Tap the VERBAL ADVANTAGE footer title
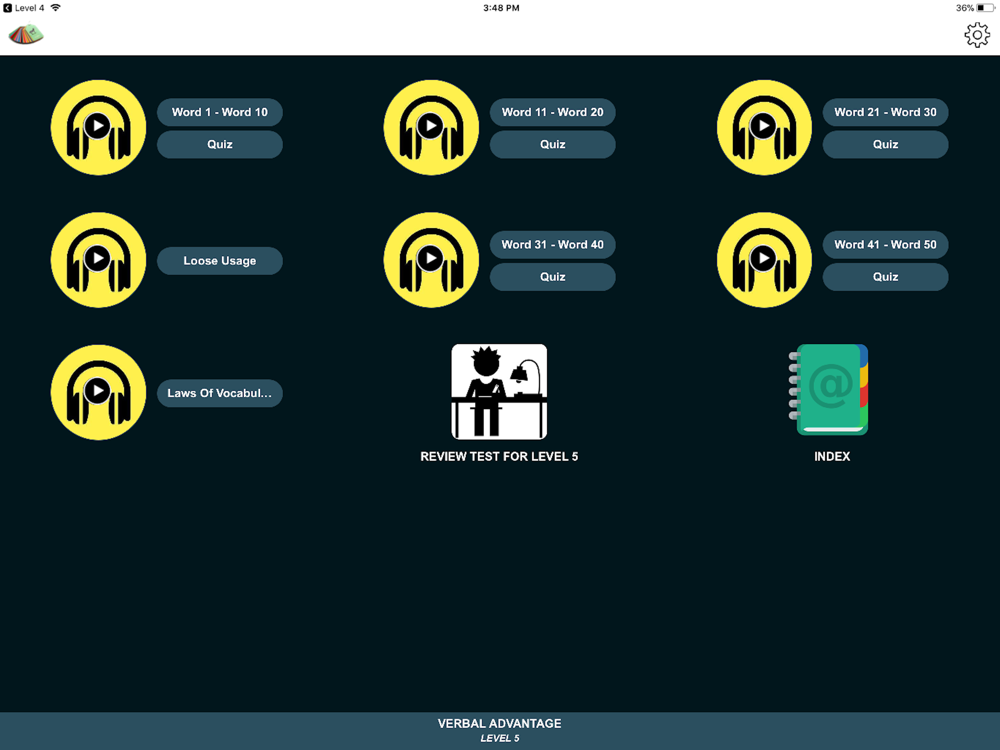The width and height of the screenshot is (1000, 750). tap(500, 723)
